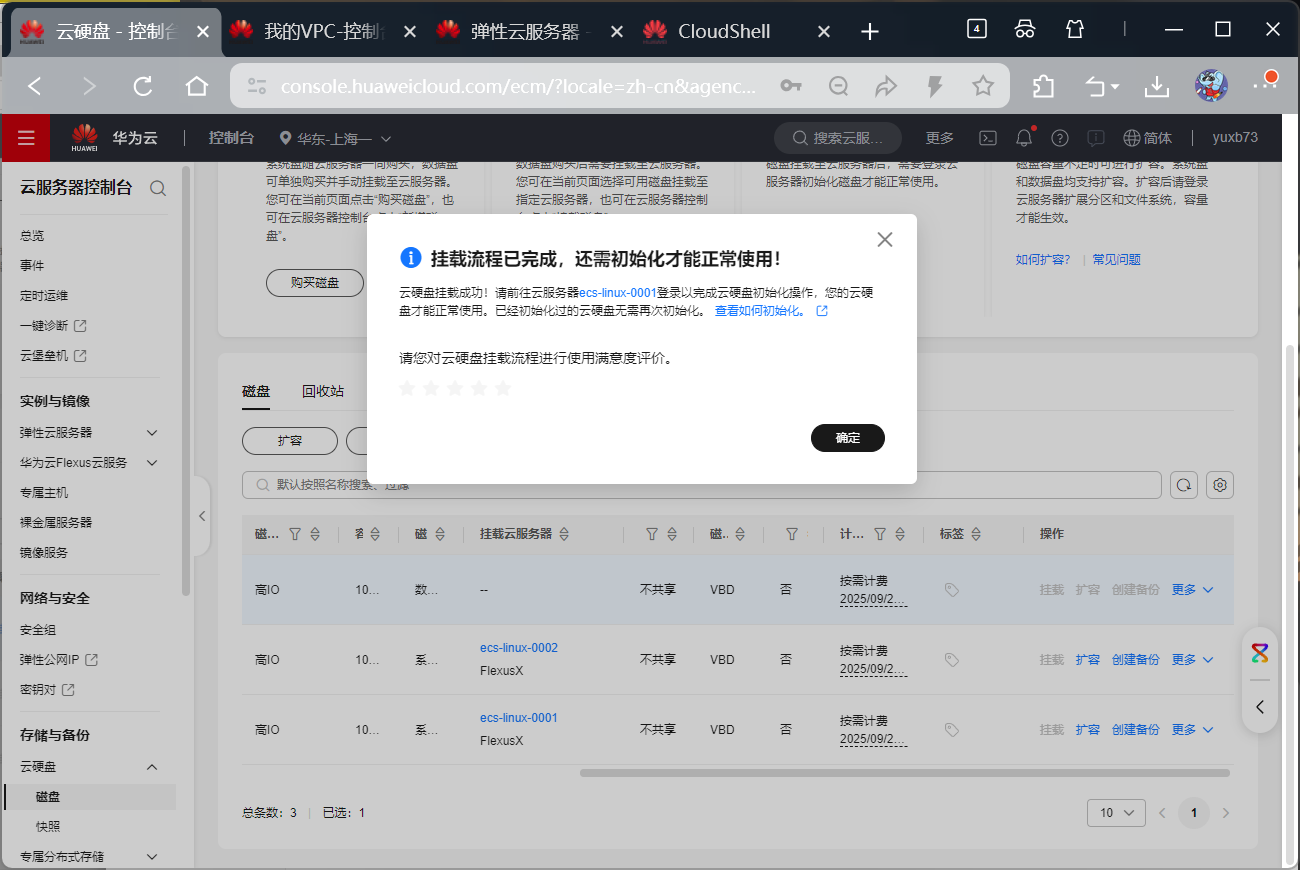This screenshot has width=1300, height=870.
Task: Open the 华东-上海一 region dropdown
Action: 335,138
